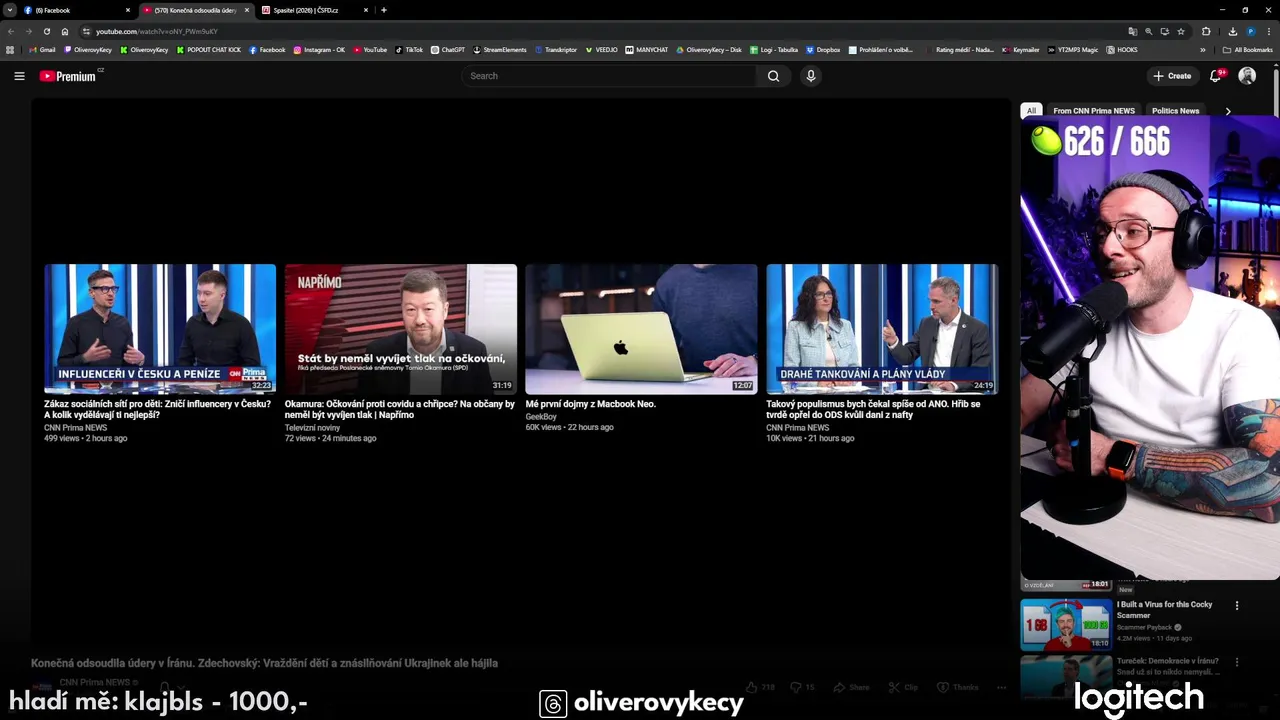Expand hidden bookmarks with double chevron
The image size is (1280, 720).
1203,50
